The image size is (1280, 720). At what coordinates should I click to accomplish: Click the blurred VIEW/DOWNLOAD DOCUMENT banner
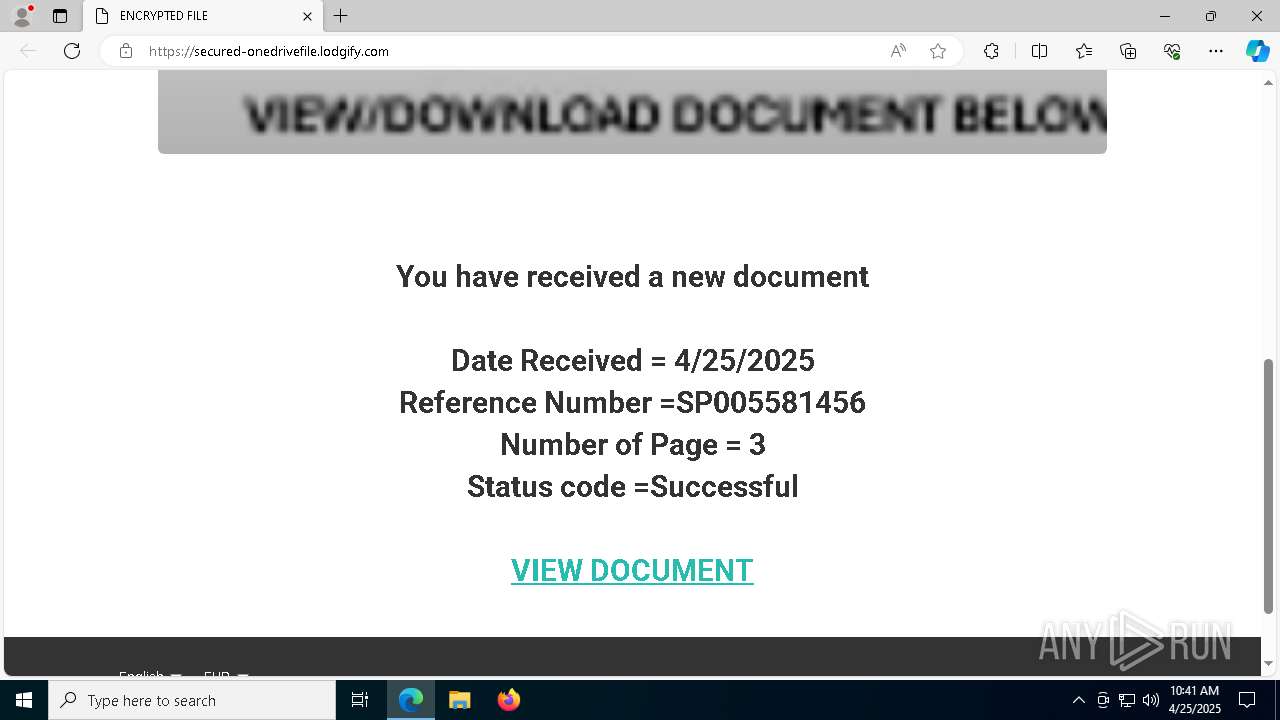[632, 112]
